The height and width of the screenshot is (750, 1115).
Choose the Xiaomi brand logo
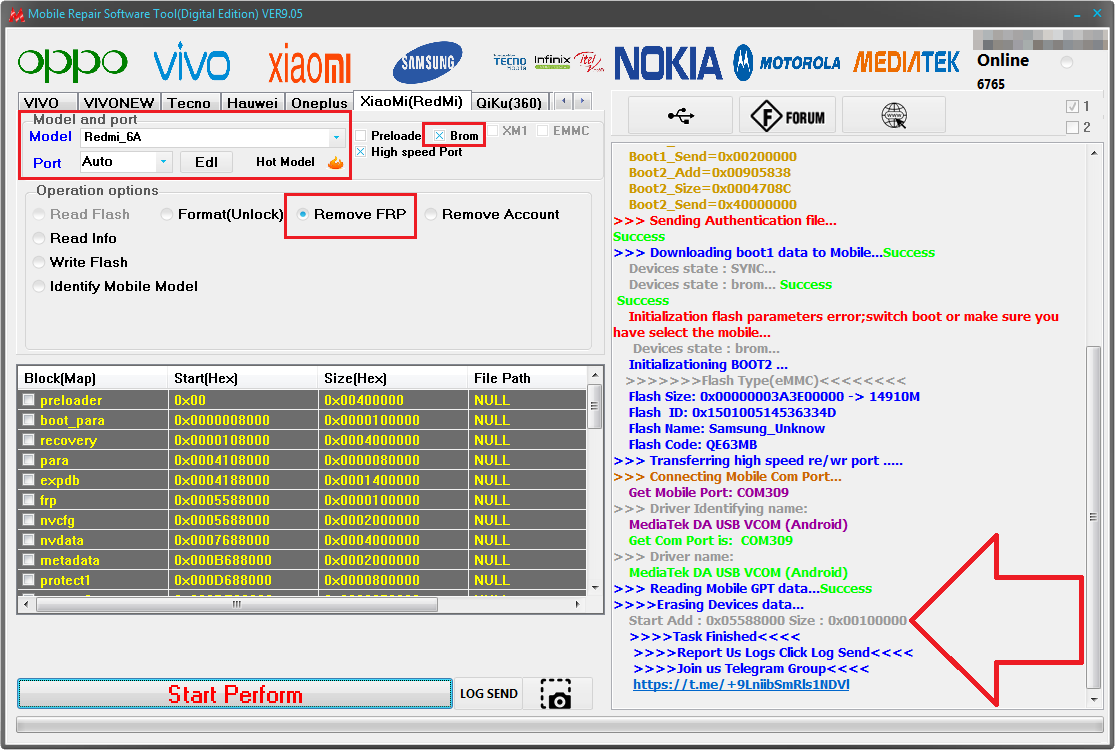coord(309,64)
